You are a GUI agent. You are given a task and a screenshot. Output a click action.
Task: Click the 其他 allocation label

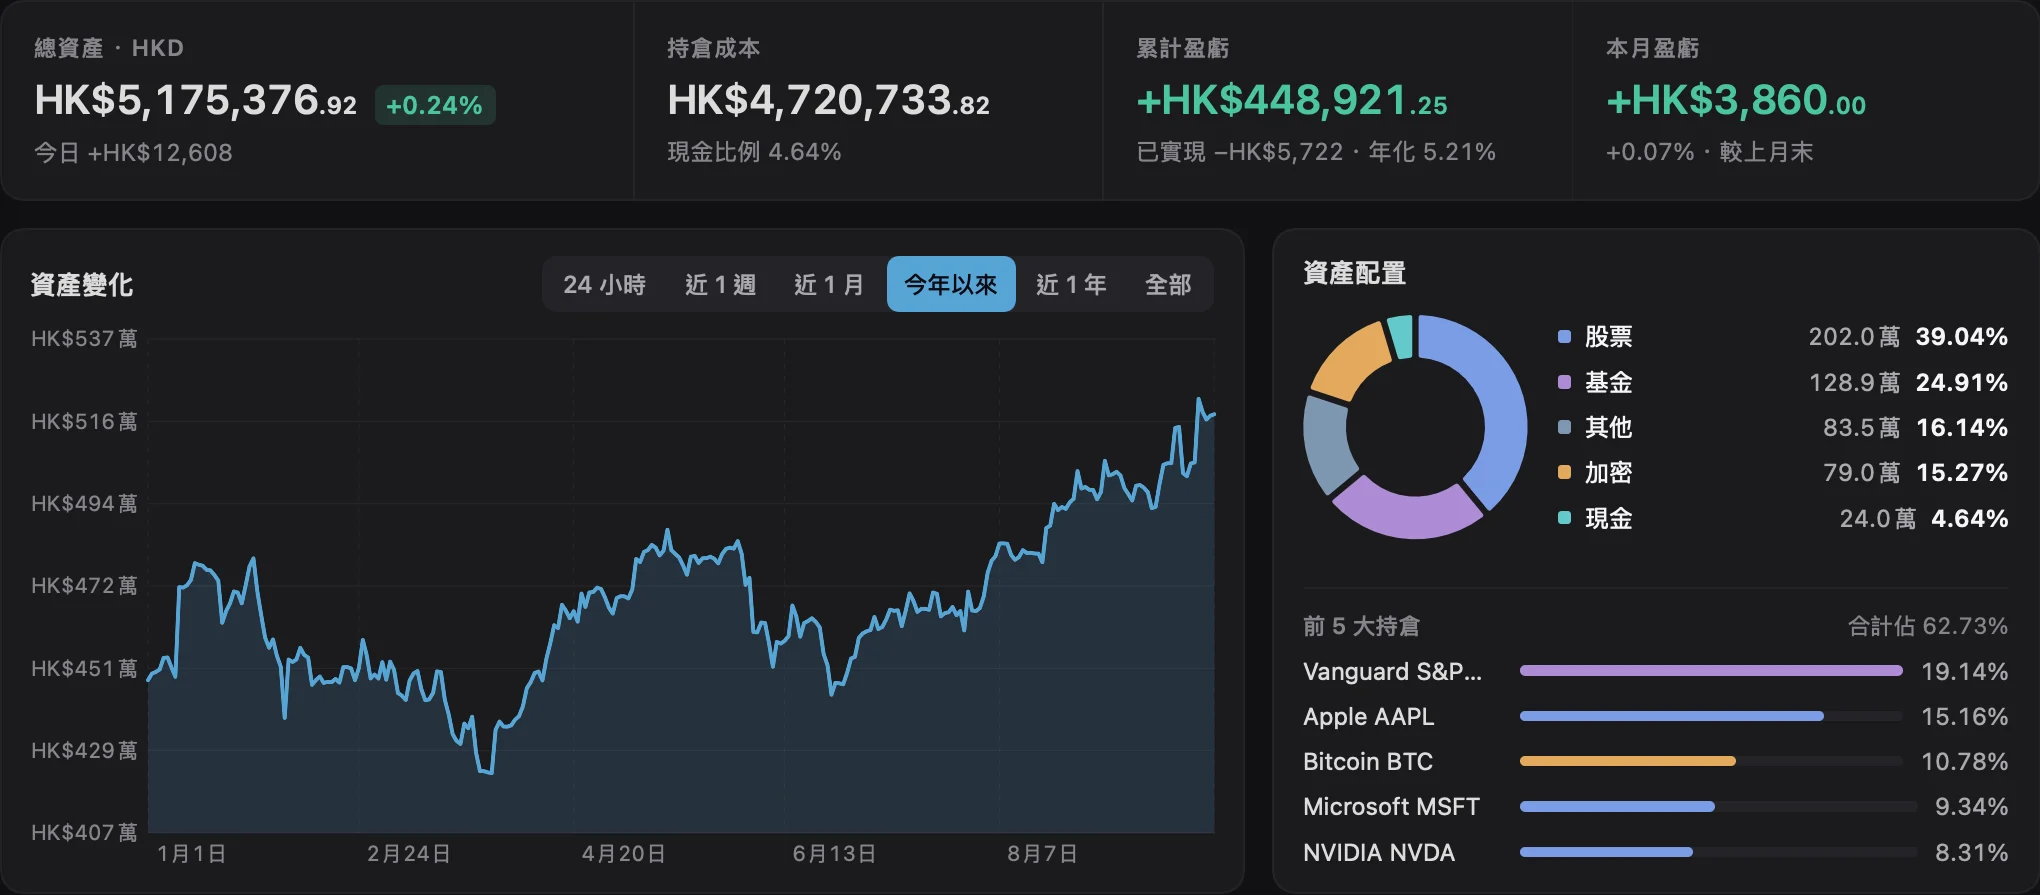pos(1608,427)
